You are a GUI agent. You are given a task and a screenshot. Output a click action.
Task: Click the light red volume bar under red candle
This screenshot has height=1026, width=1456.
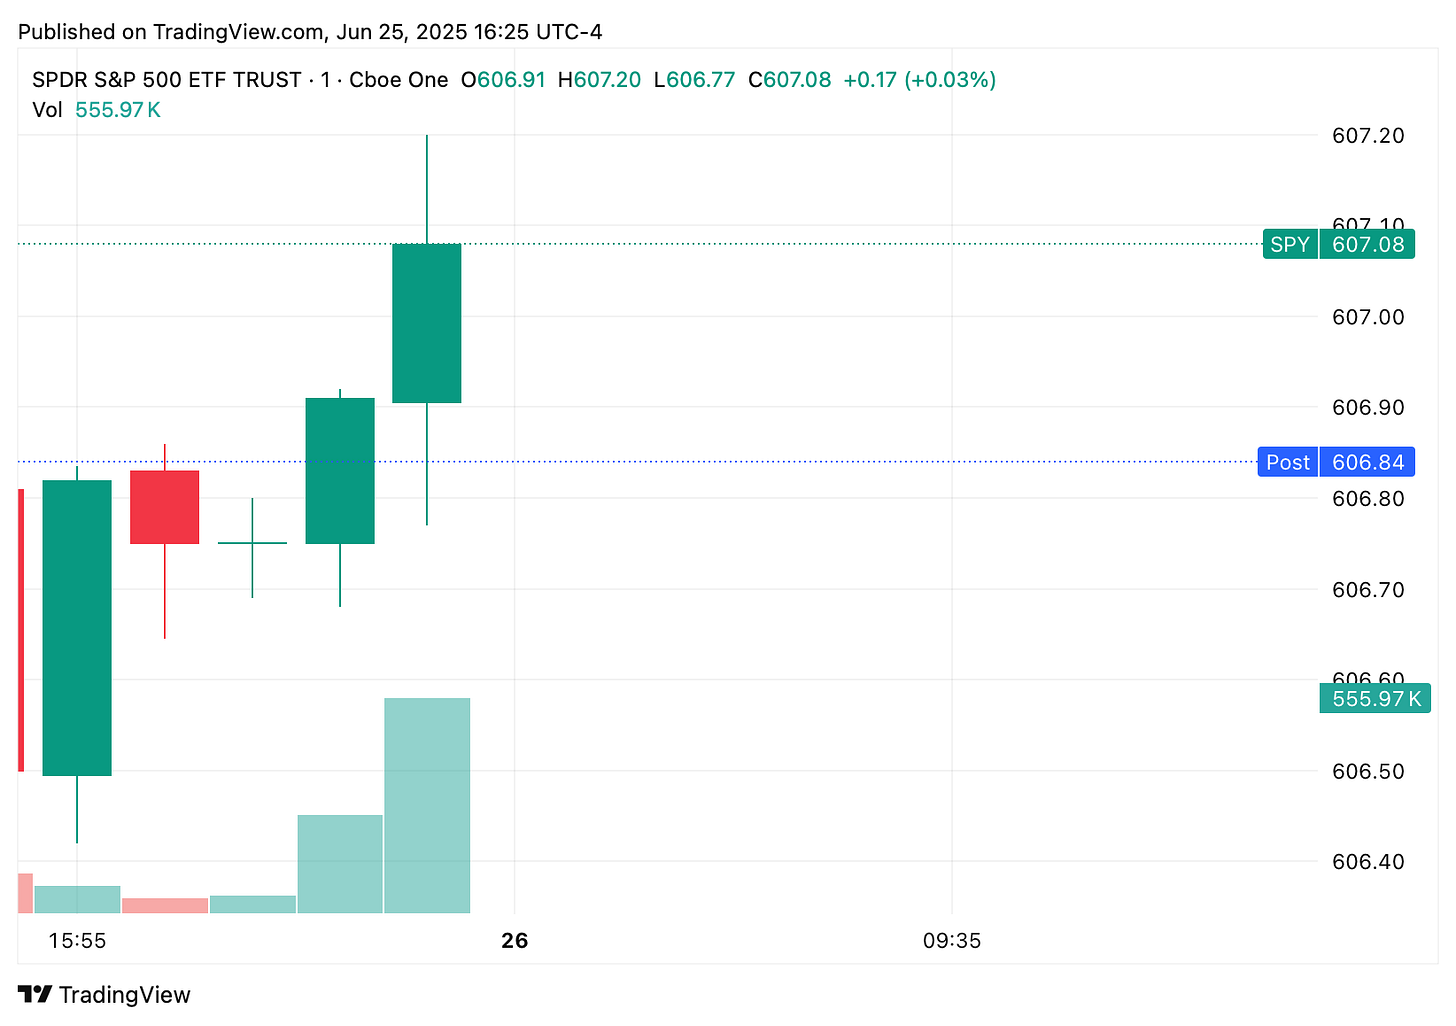point(165,905)
